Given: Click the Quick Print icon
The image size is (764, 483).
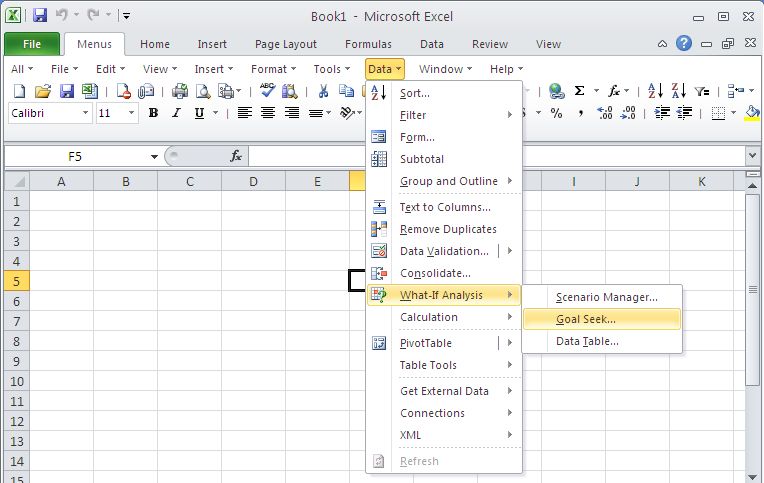Looking at the screenshot, I should 180,91.
